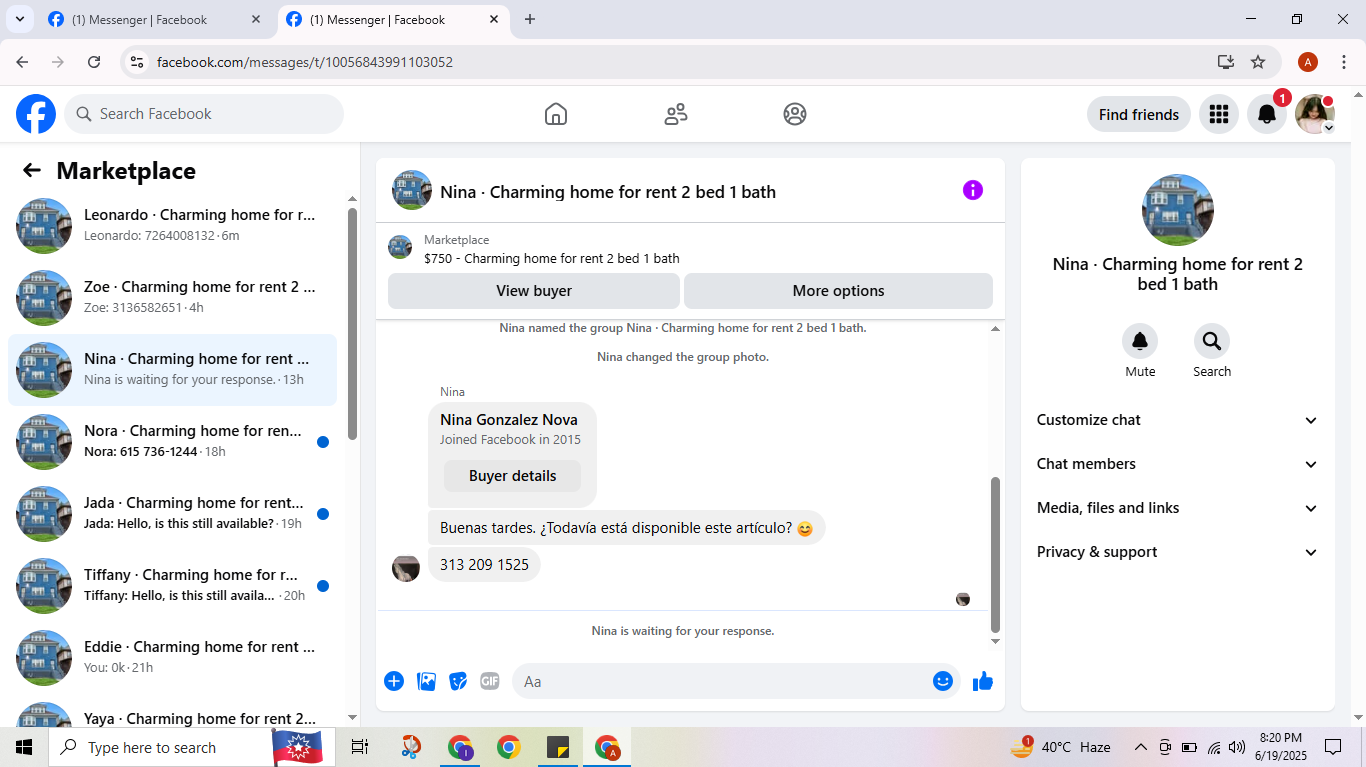This screenshot has width=1366, height=767.
Task: Open the Facebook menu grid icon
Action: (1218, 114)
